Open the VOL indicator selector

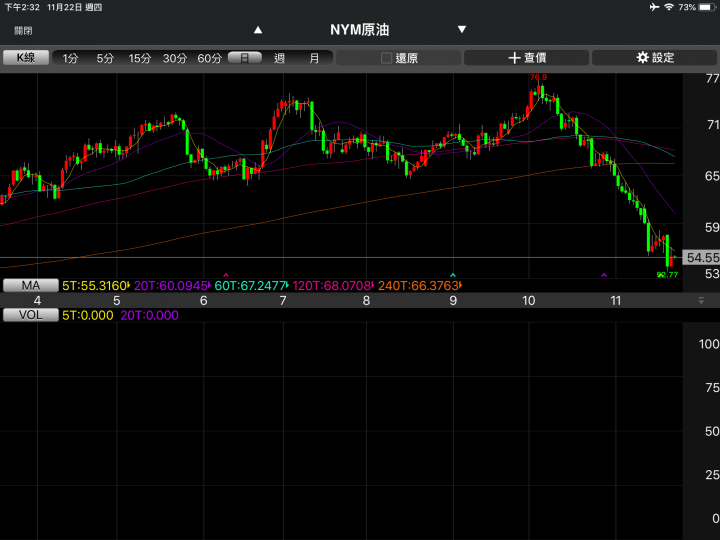tap(31, 315)
